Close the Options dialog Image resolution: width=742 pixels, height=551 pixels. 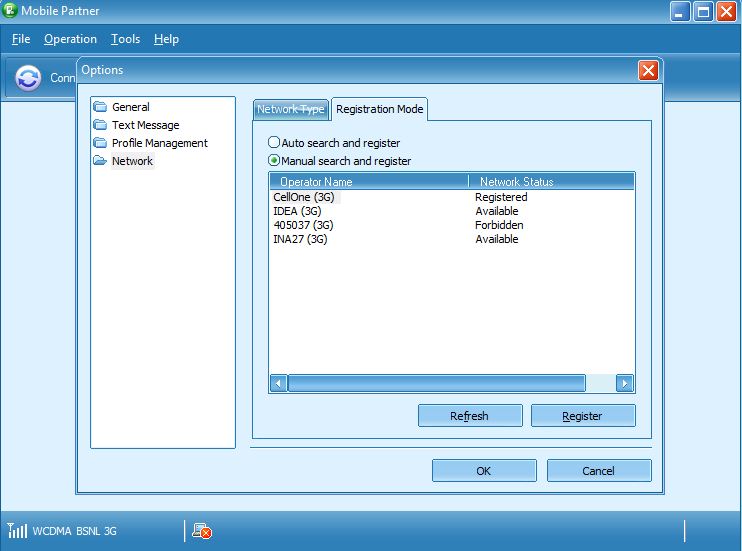648,71
